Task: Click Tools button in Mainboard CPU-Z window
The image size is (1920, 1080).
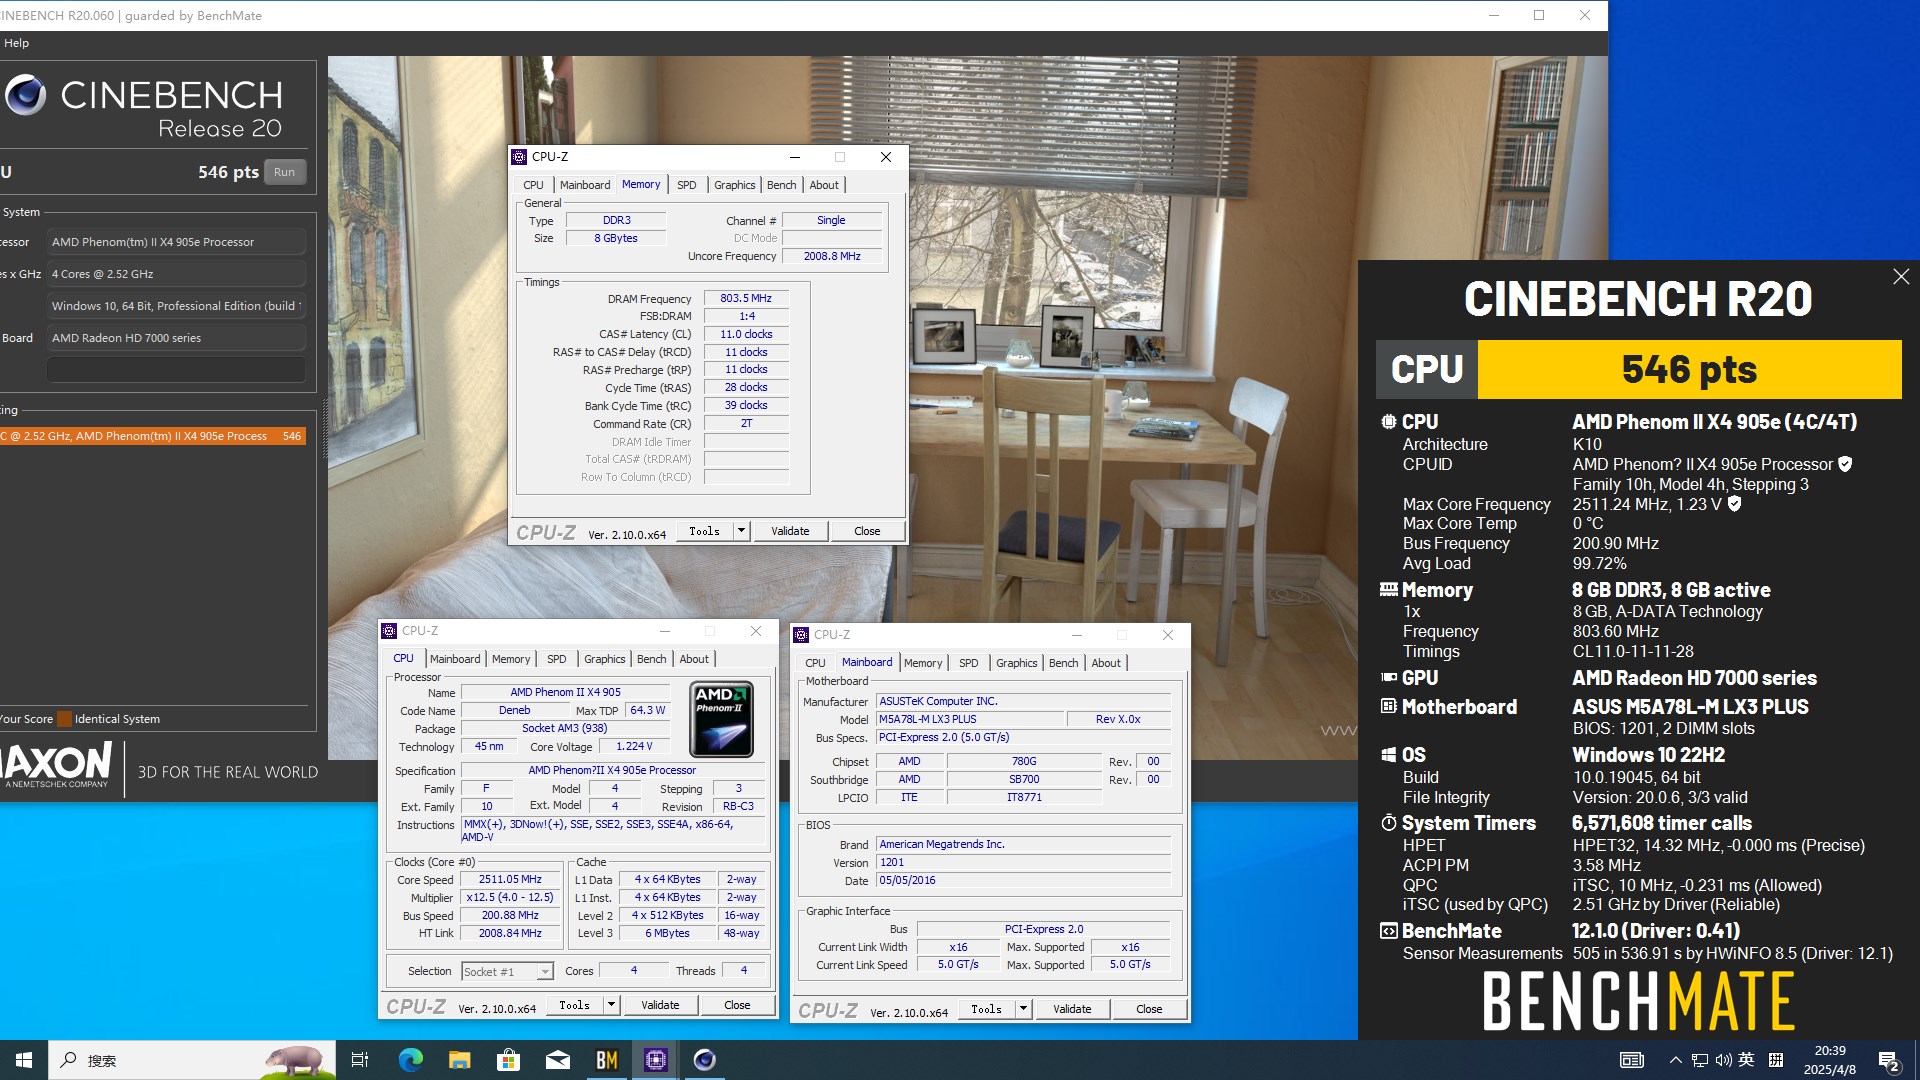Action: (x=986, y=1009)
